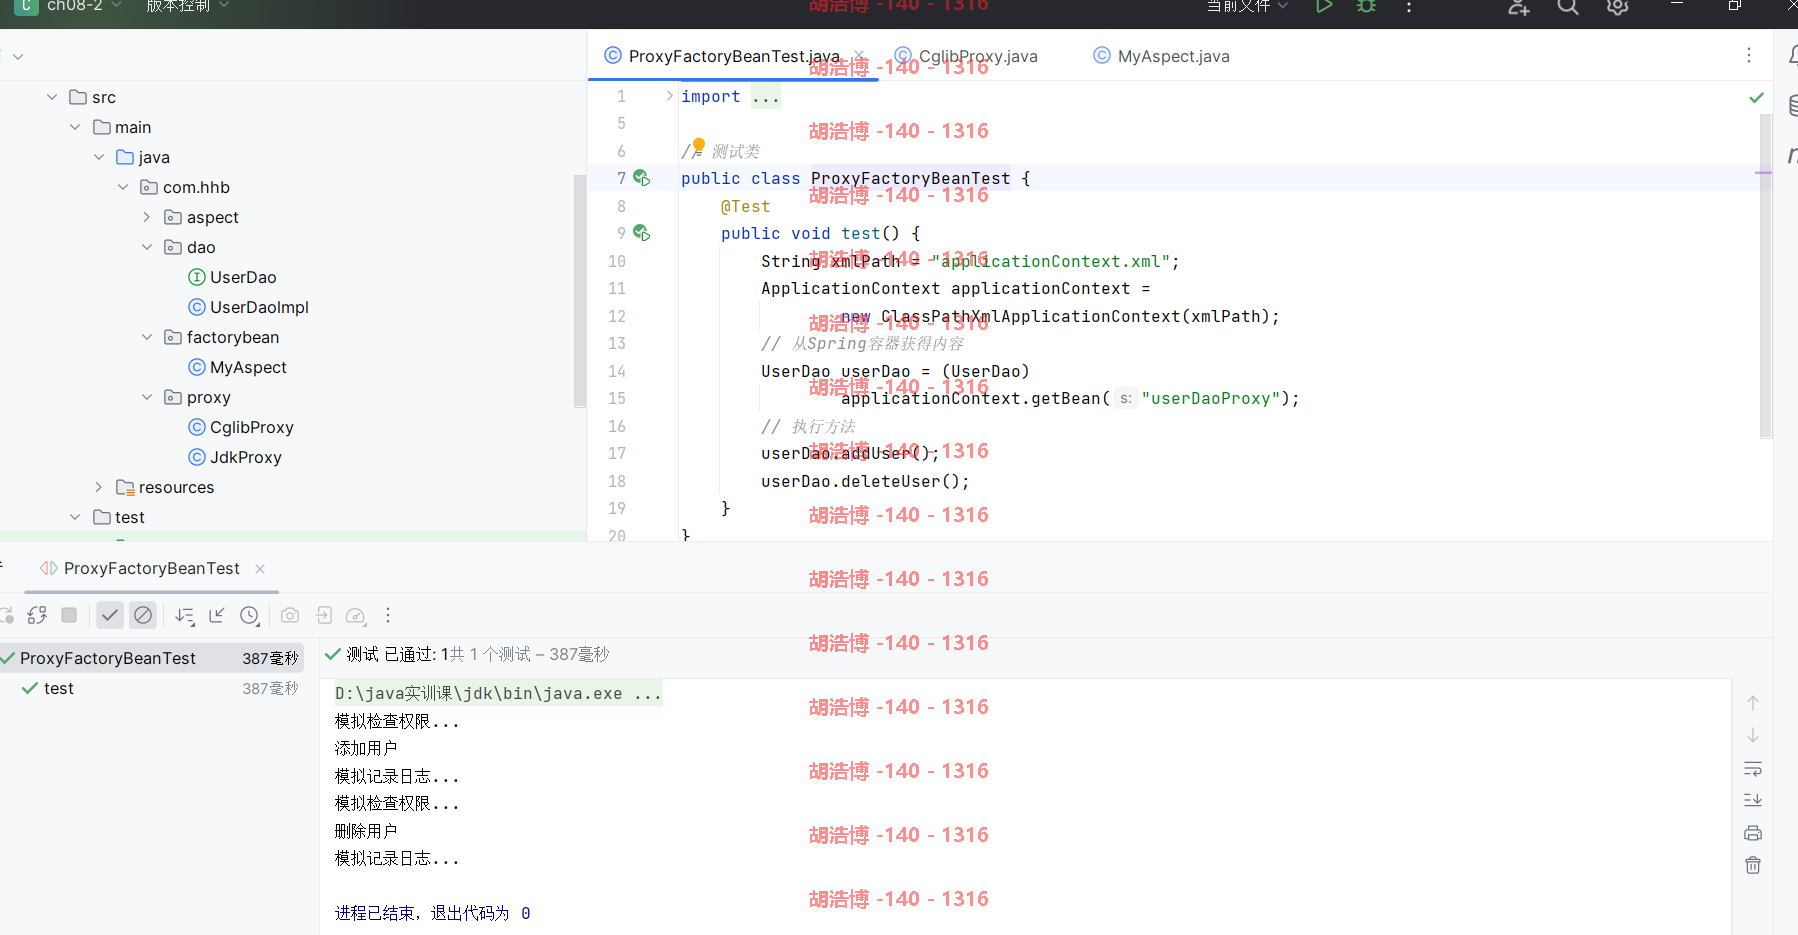Toggle show ignored tests button
Screen dimensions: 1798x935
click(143, 615)
